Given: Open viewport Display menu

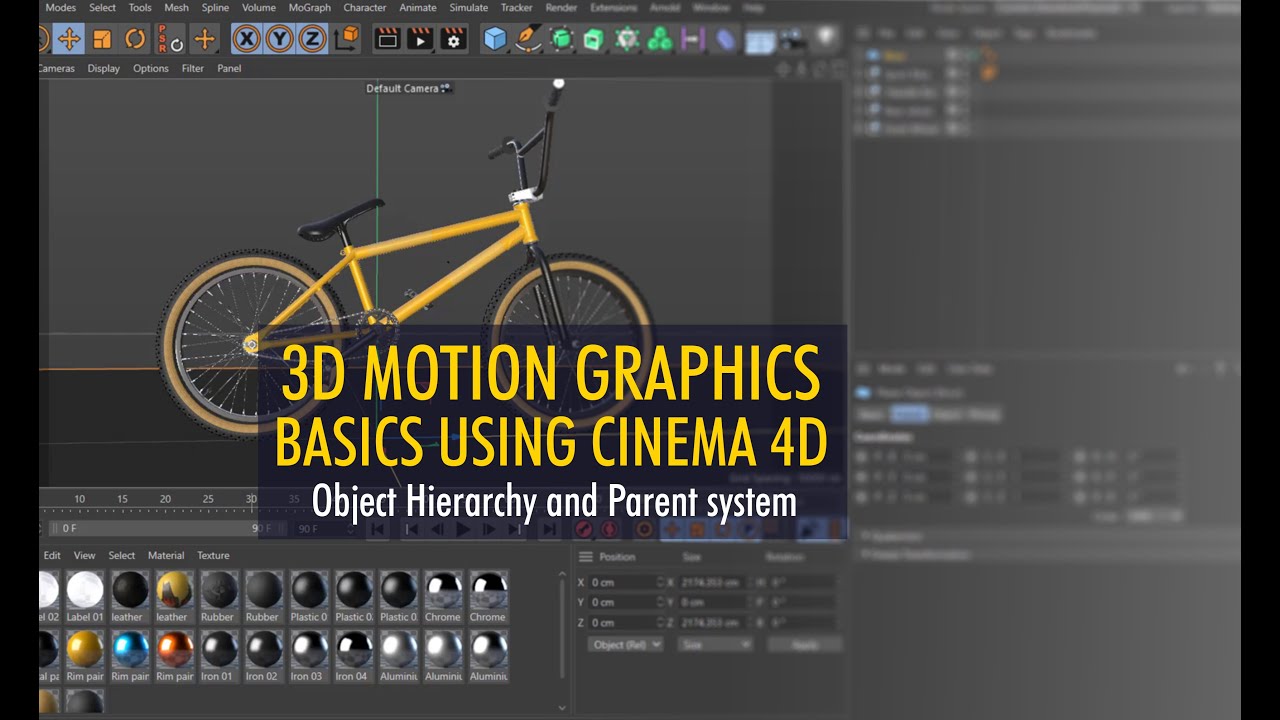Looking at the screenshot, I should [103, 69].
